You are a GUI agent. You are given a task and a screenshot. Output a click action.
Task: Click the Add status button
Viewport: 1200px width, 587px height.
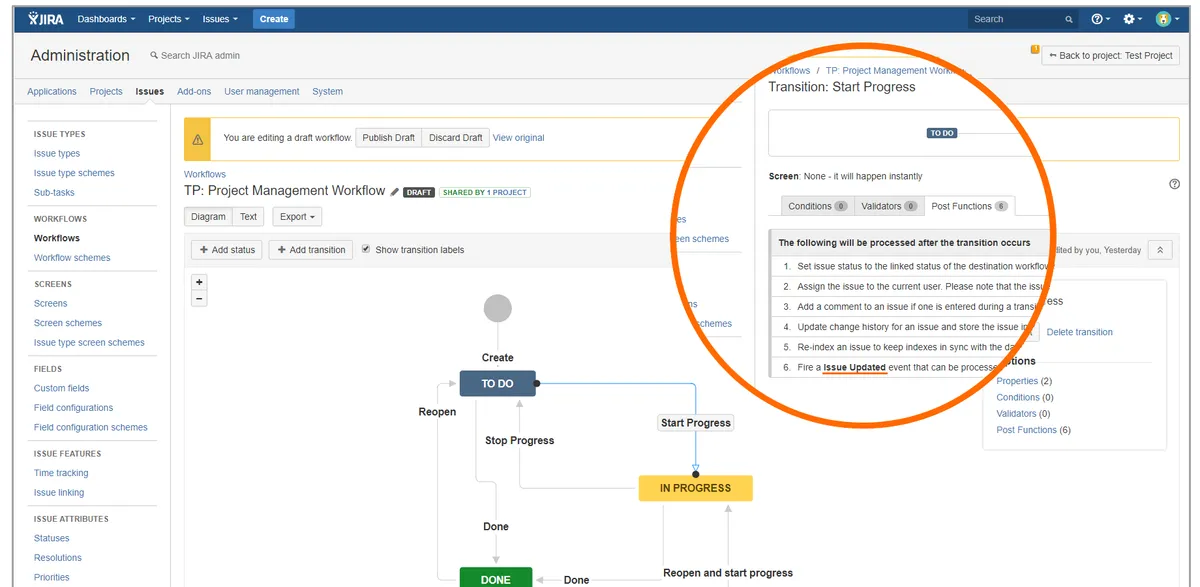click(227, 250)
